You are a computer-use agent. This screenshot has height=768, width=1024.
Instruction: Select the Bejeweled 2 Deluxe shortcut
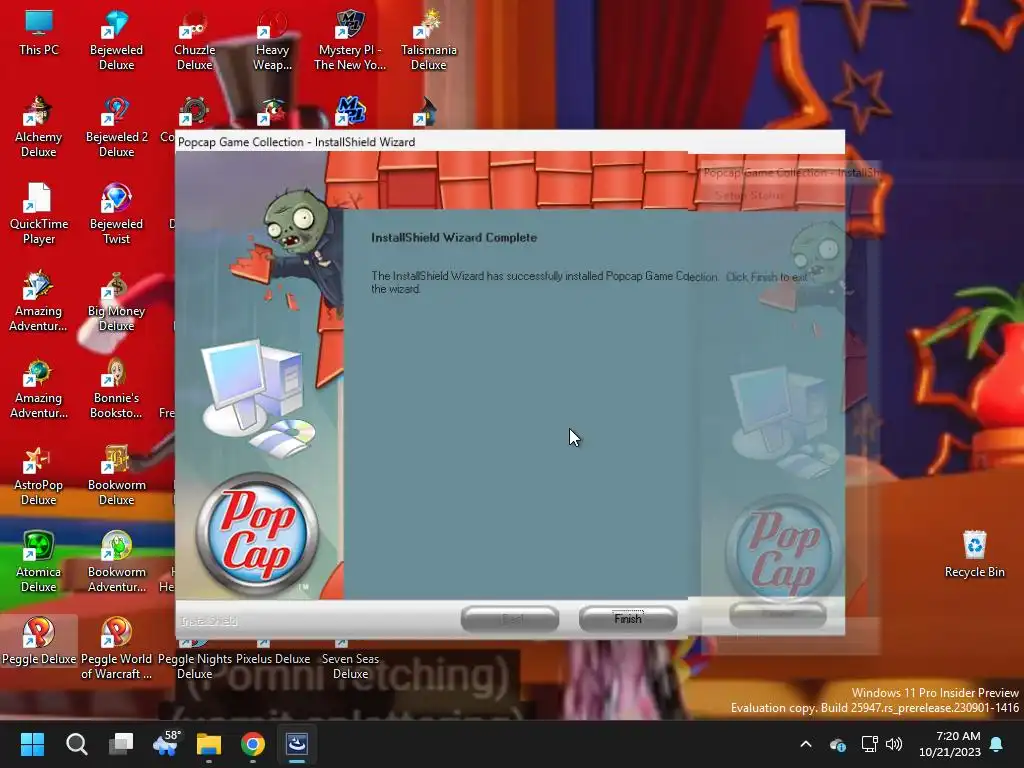point(116,127)
